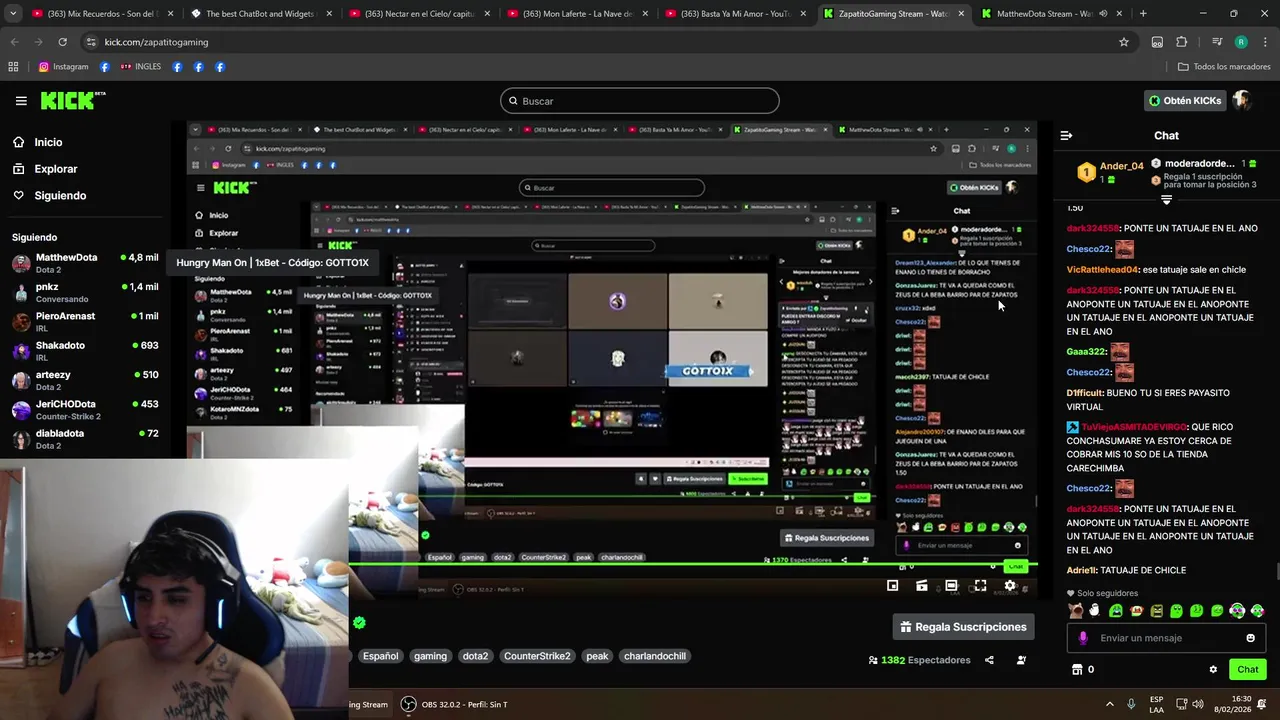
Task: Open PieroArenast followed channel
Action: [85, 321]
